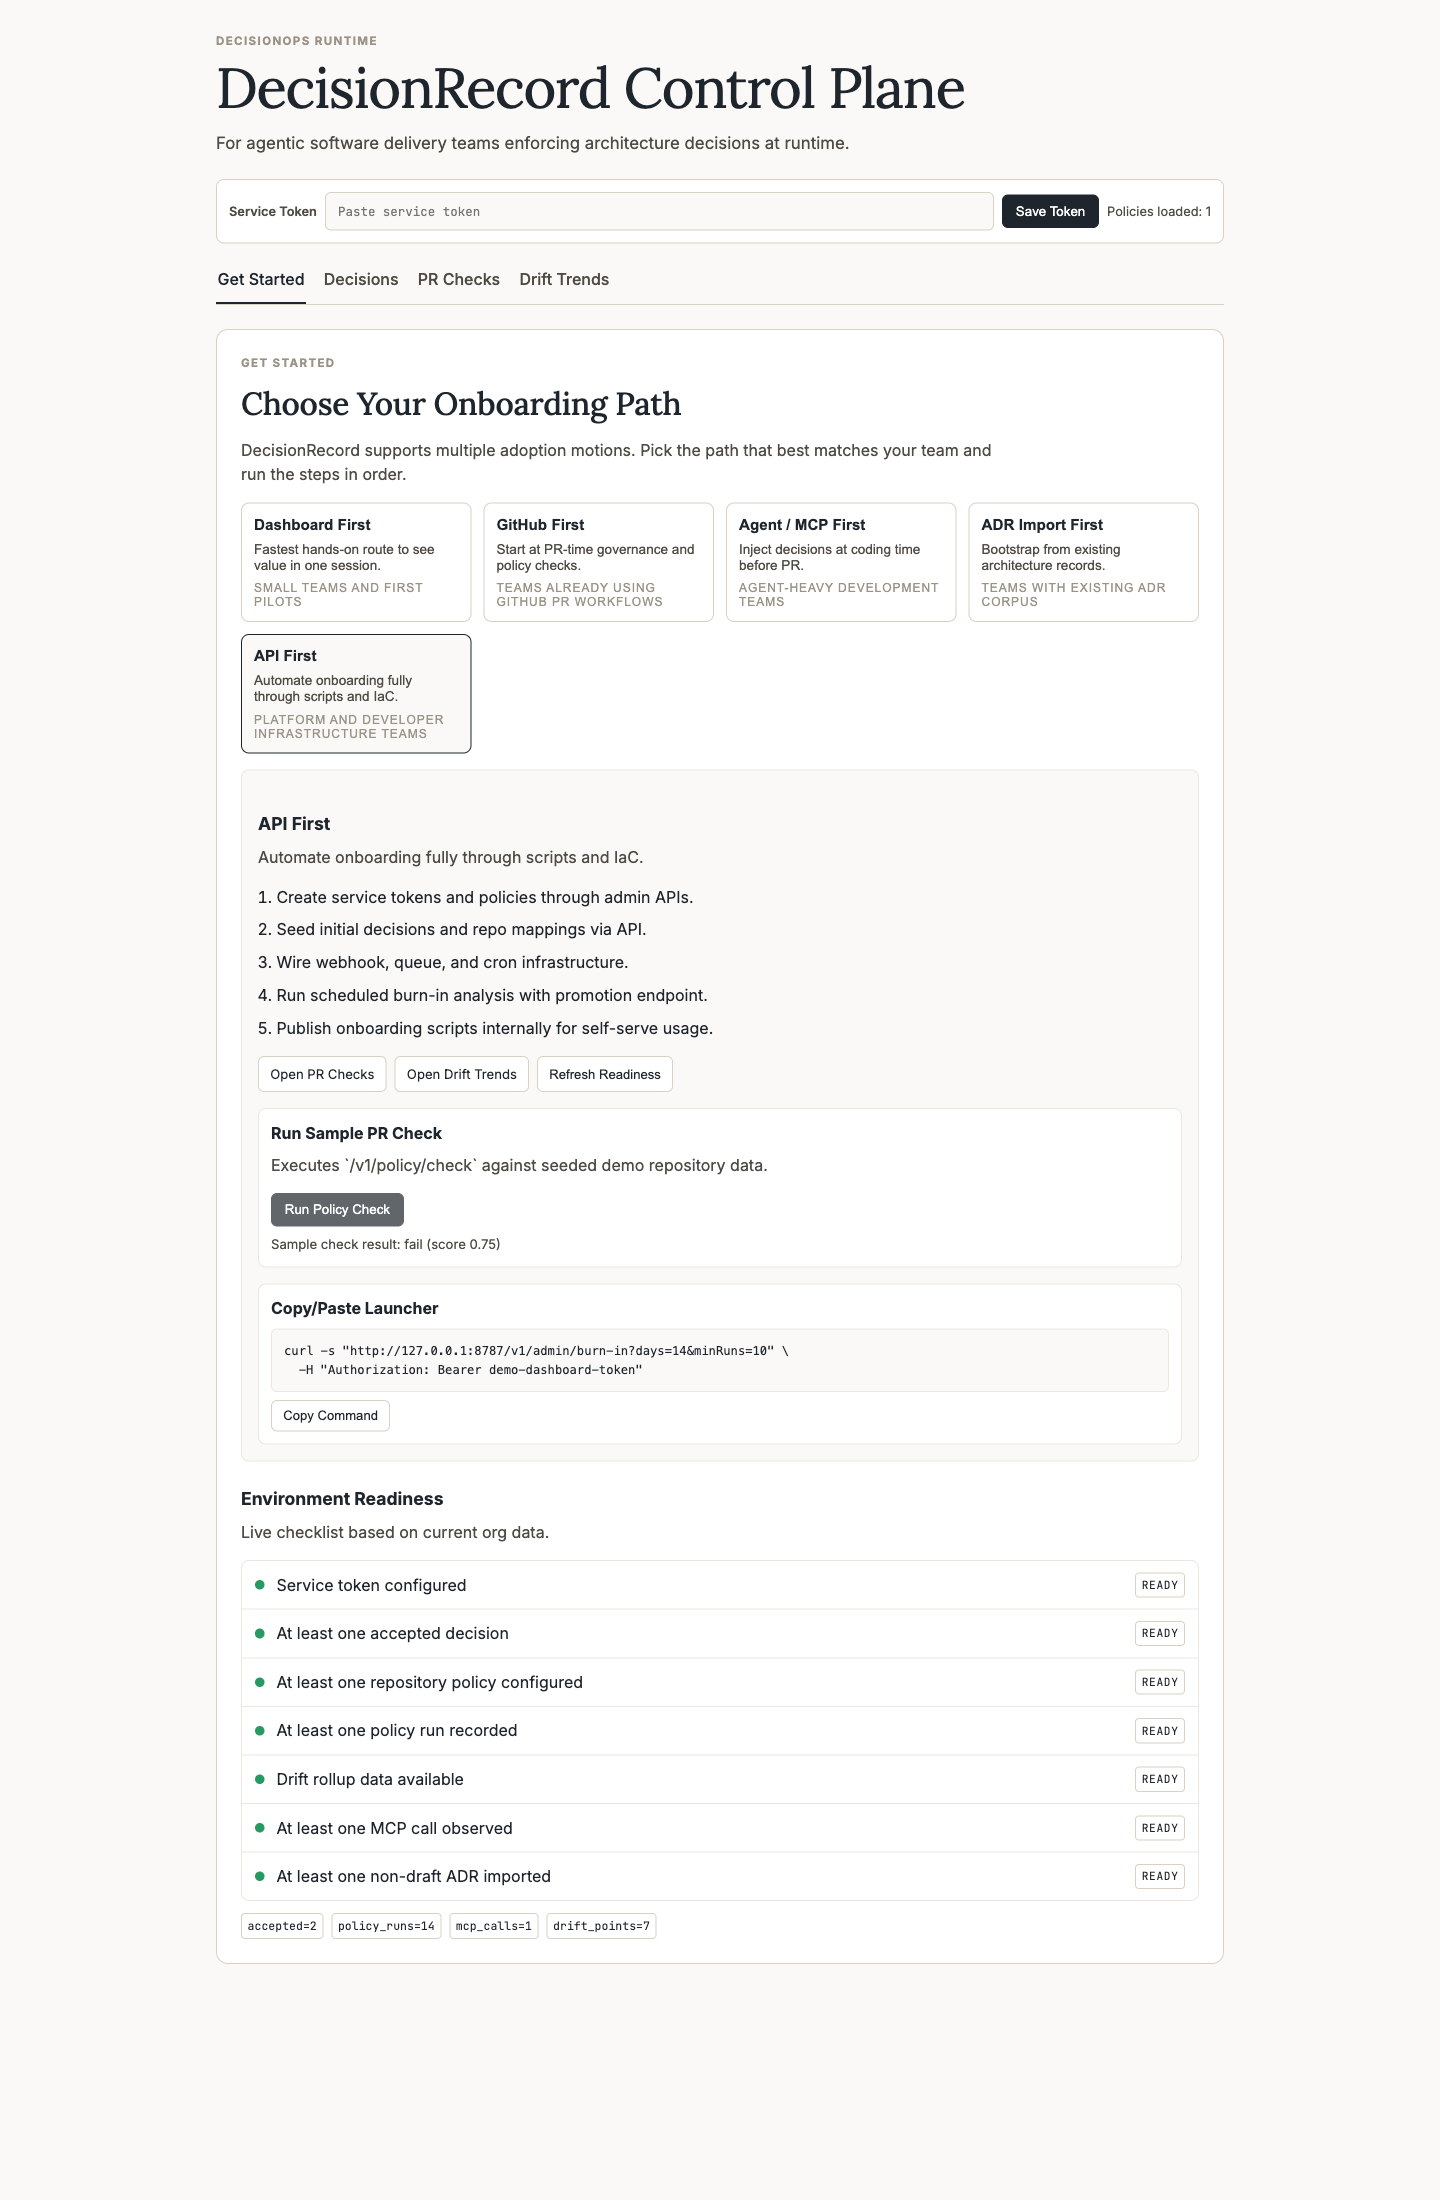Image resolution: width=1440 pixels, height=2200 pixels.
Task: Run the sample policy check
Action: point(337,1209)
